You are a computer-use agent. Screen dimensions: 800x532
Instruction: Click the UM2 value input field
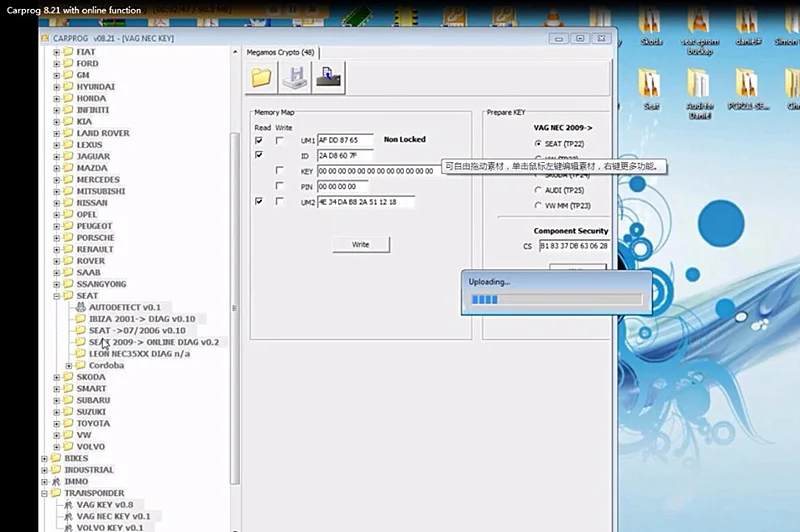coord(366,202)
